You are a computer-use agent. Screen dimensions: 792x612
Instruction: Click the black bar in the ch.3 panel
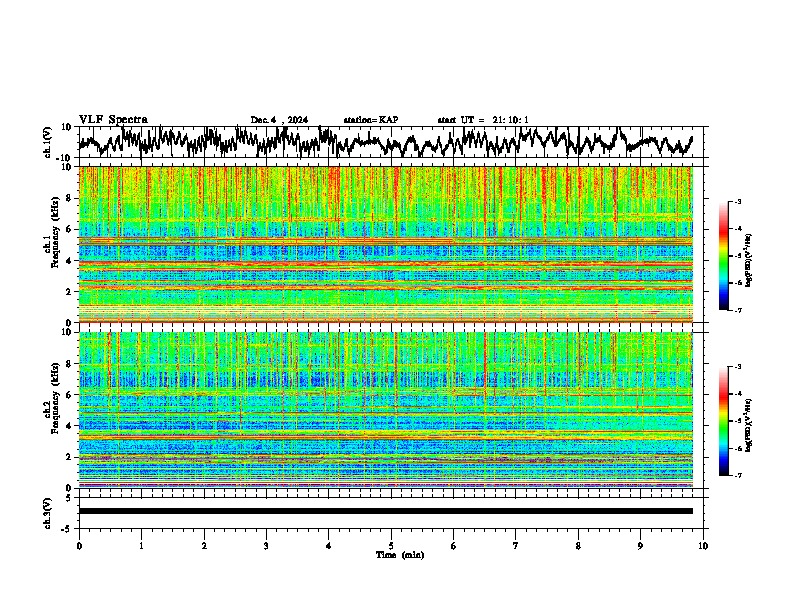coord(385,511)
